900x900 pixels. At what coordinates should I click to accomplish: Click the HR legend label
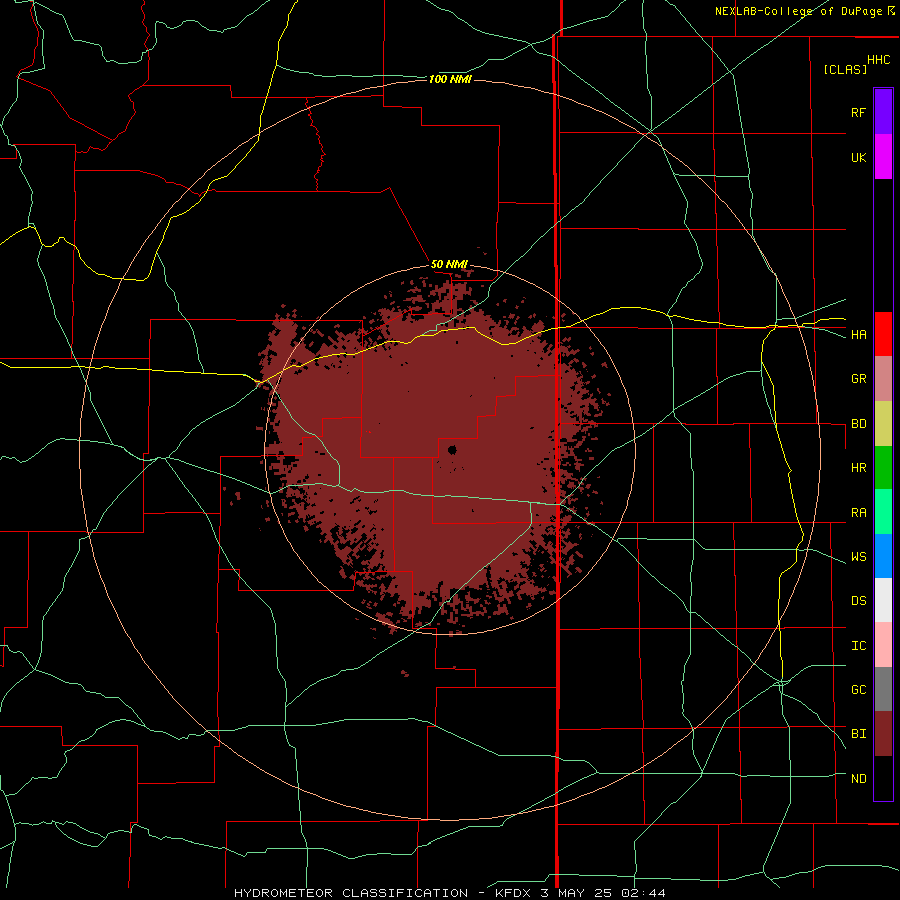coord(858,468)
